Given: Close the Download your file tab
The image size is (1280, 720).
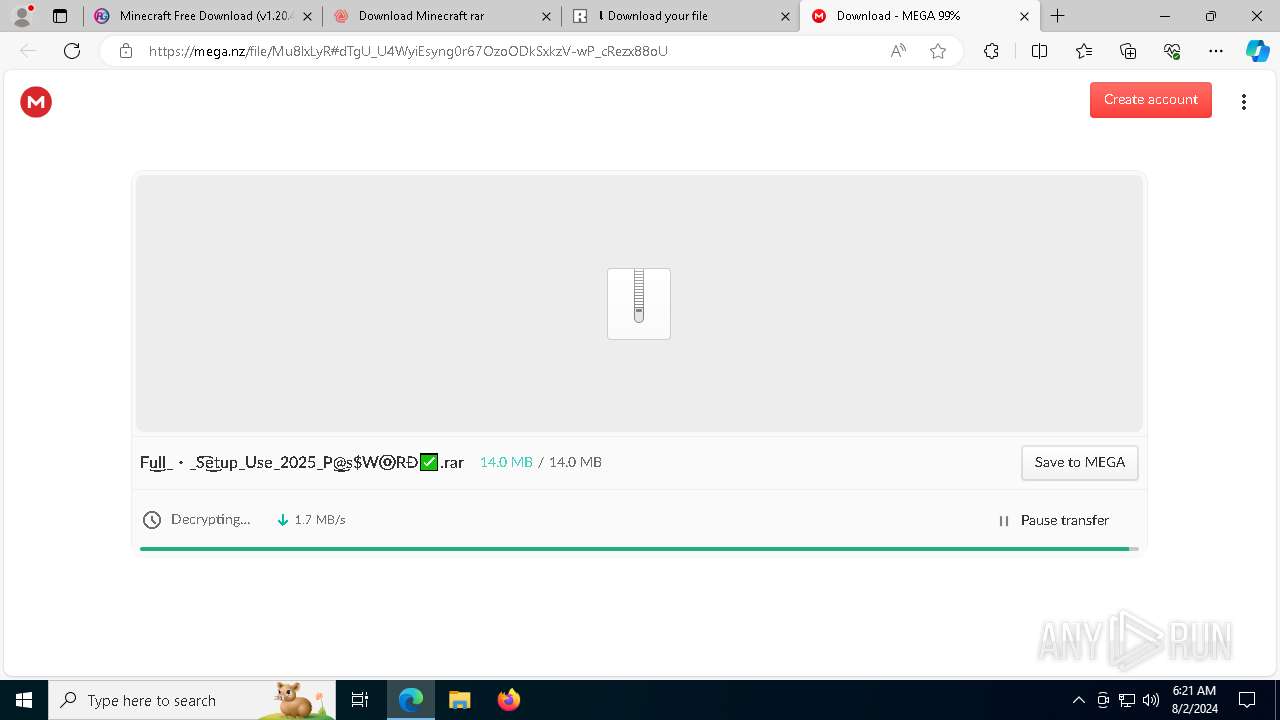Looking at the screenshot, I should pos(785,16).
